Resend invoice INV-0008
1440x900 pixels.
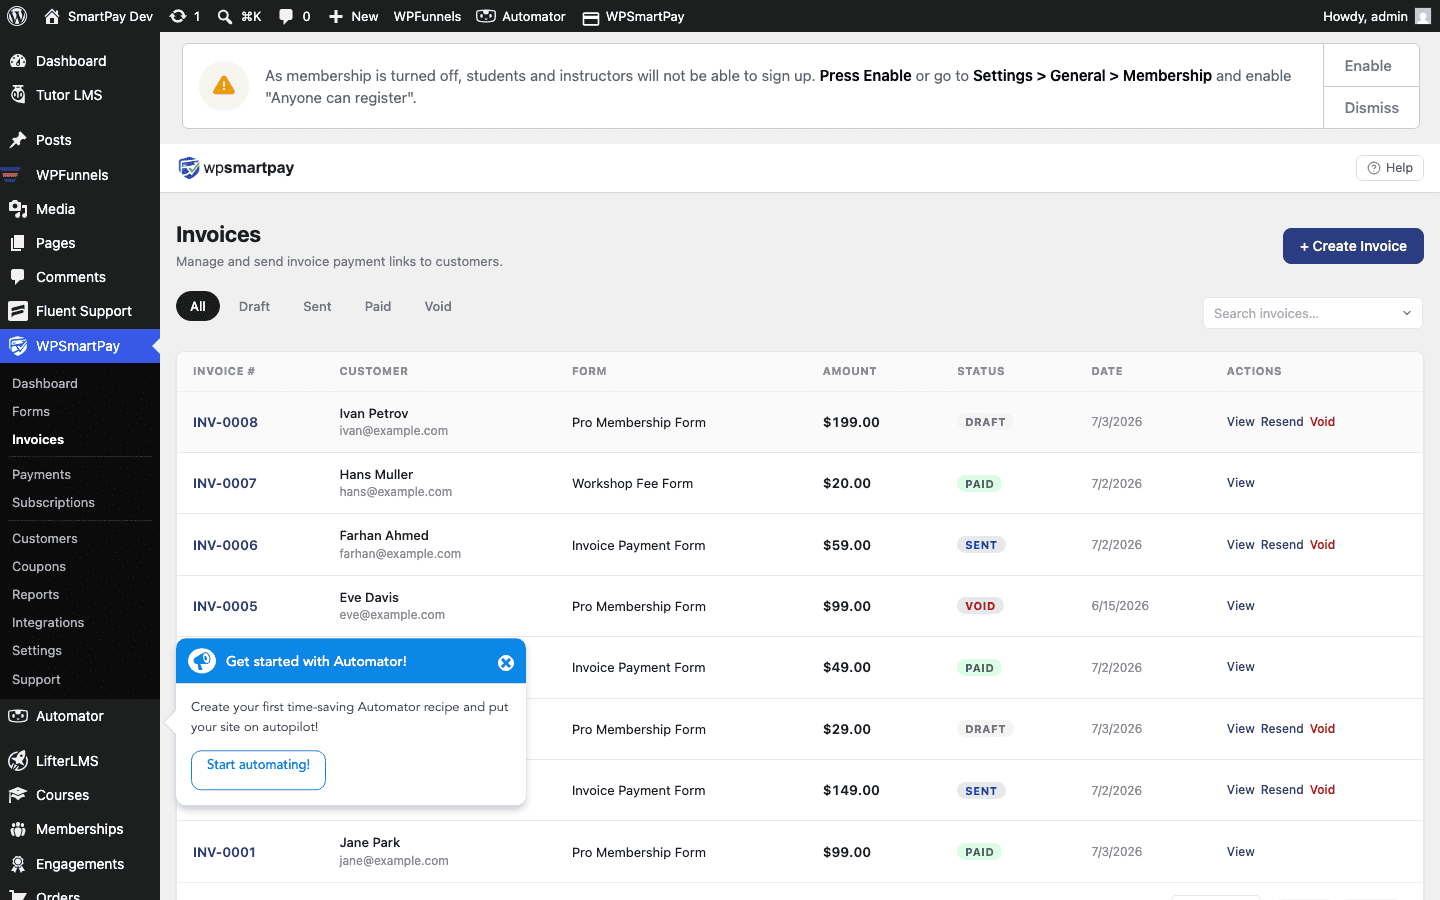click(1282, 422)
